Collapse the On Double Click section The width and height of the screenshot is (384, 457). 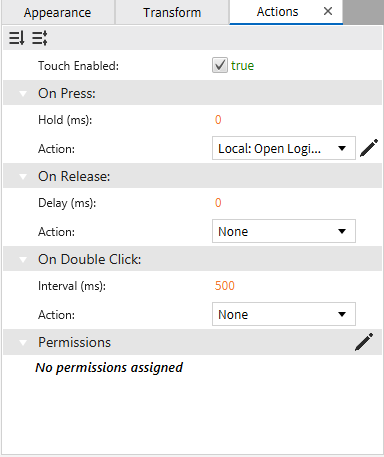(x=23, y=260)
